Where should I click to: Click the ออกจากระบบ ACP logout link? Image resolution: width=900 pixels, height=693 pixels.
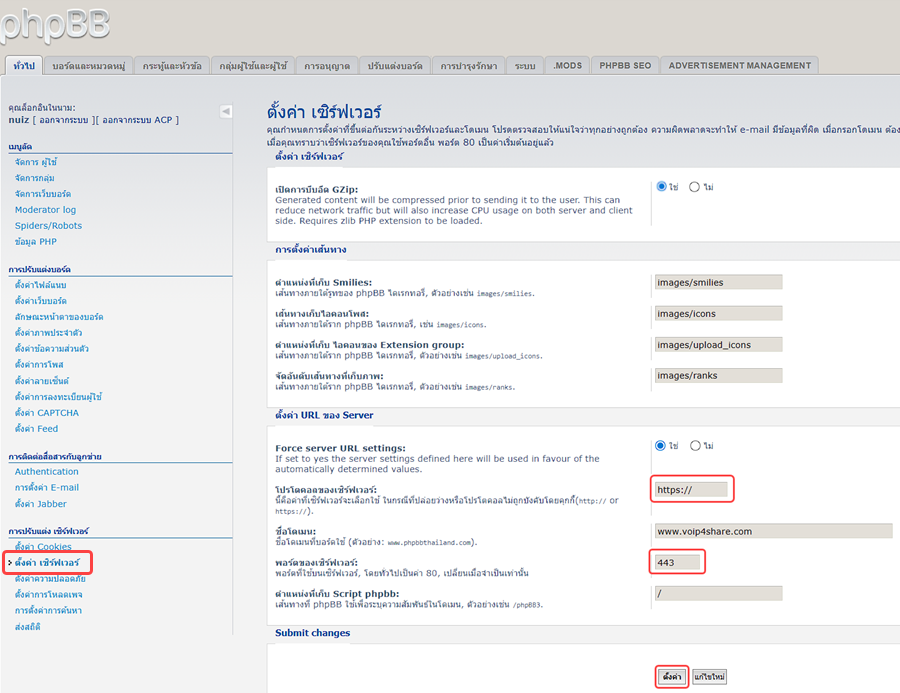138,120
